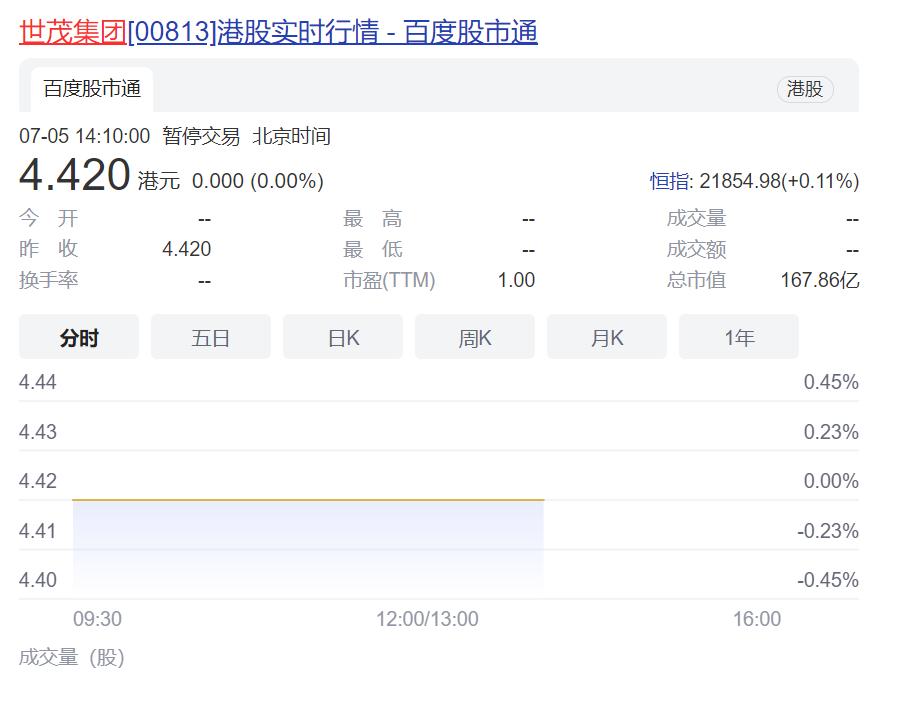916x712 pixels.
Task: Click the 成交量（股）section label
Action: point(72,658)
